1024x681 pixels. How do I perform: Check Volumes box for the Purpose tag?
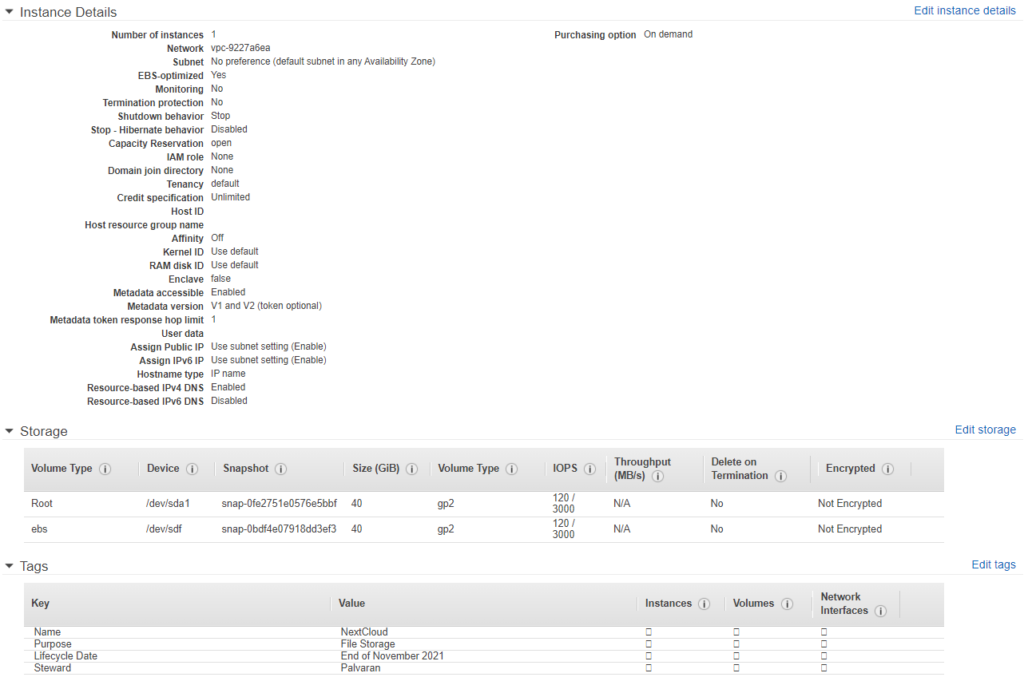point(736,644)
